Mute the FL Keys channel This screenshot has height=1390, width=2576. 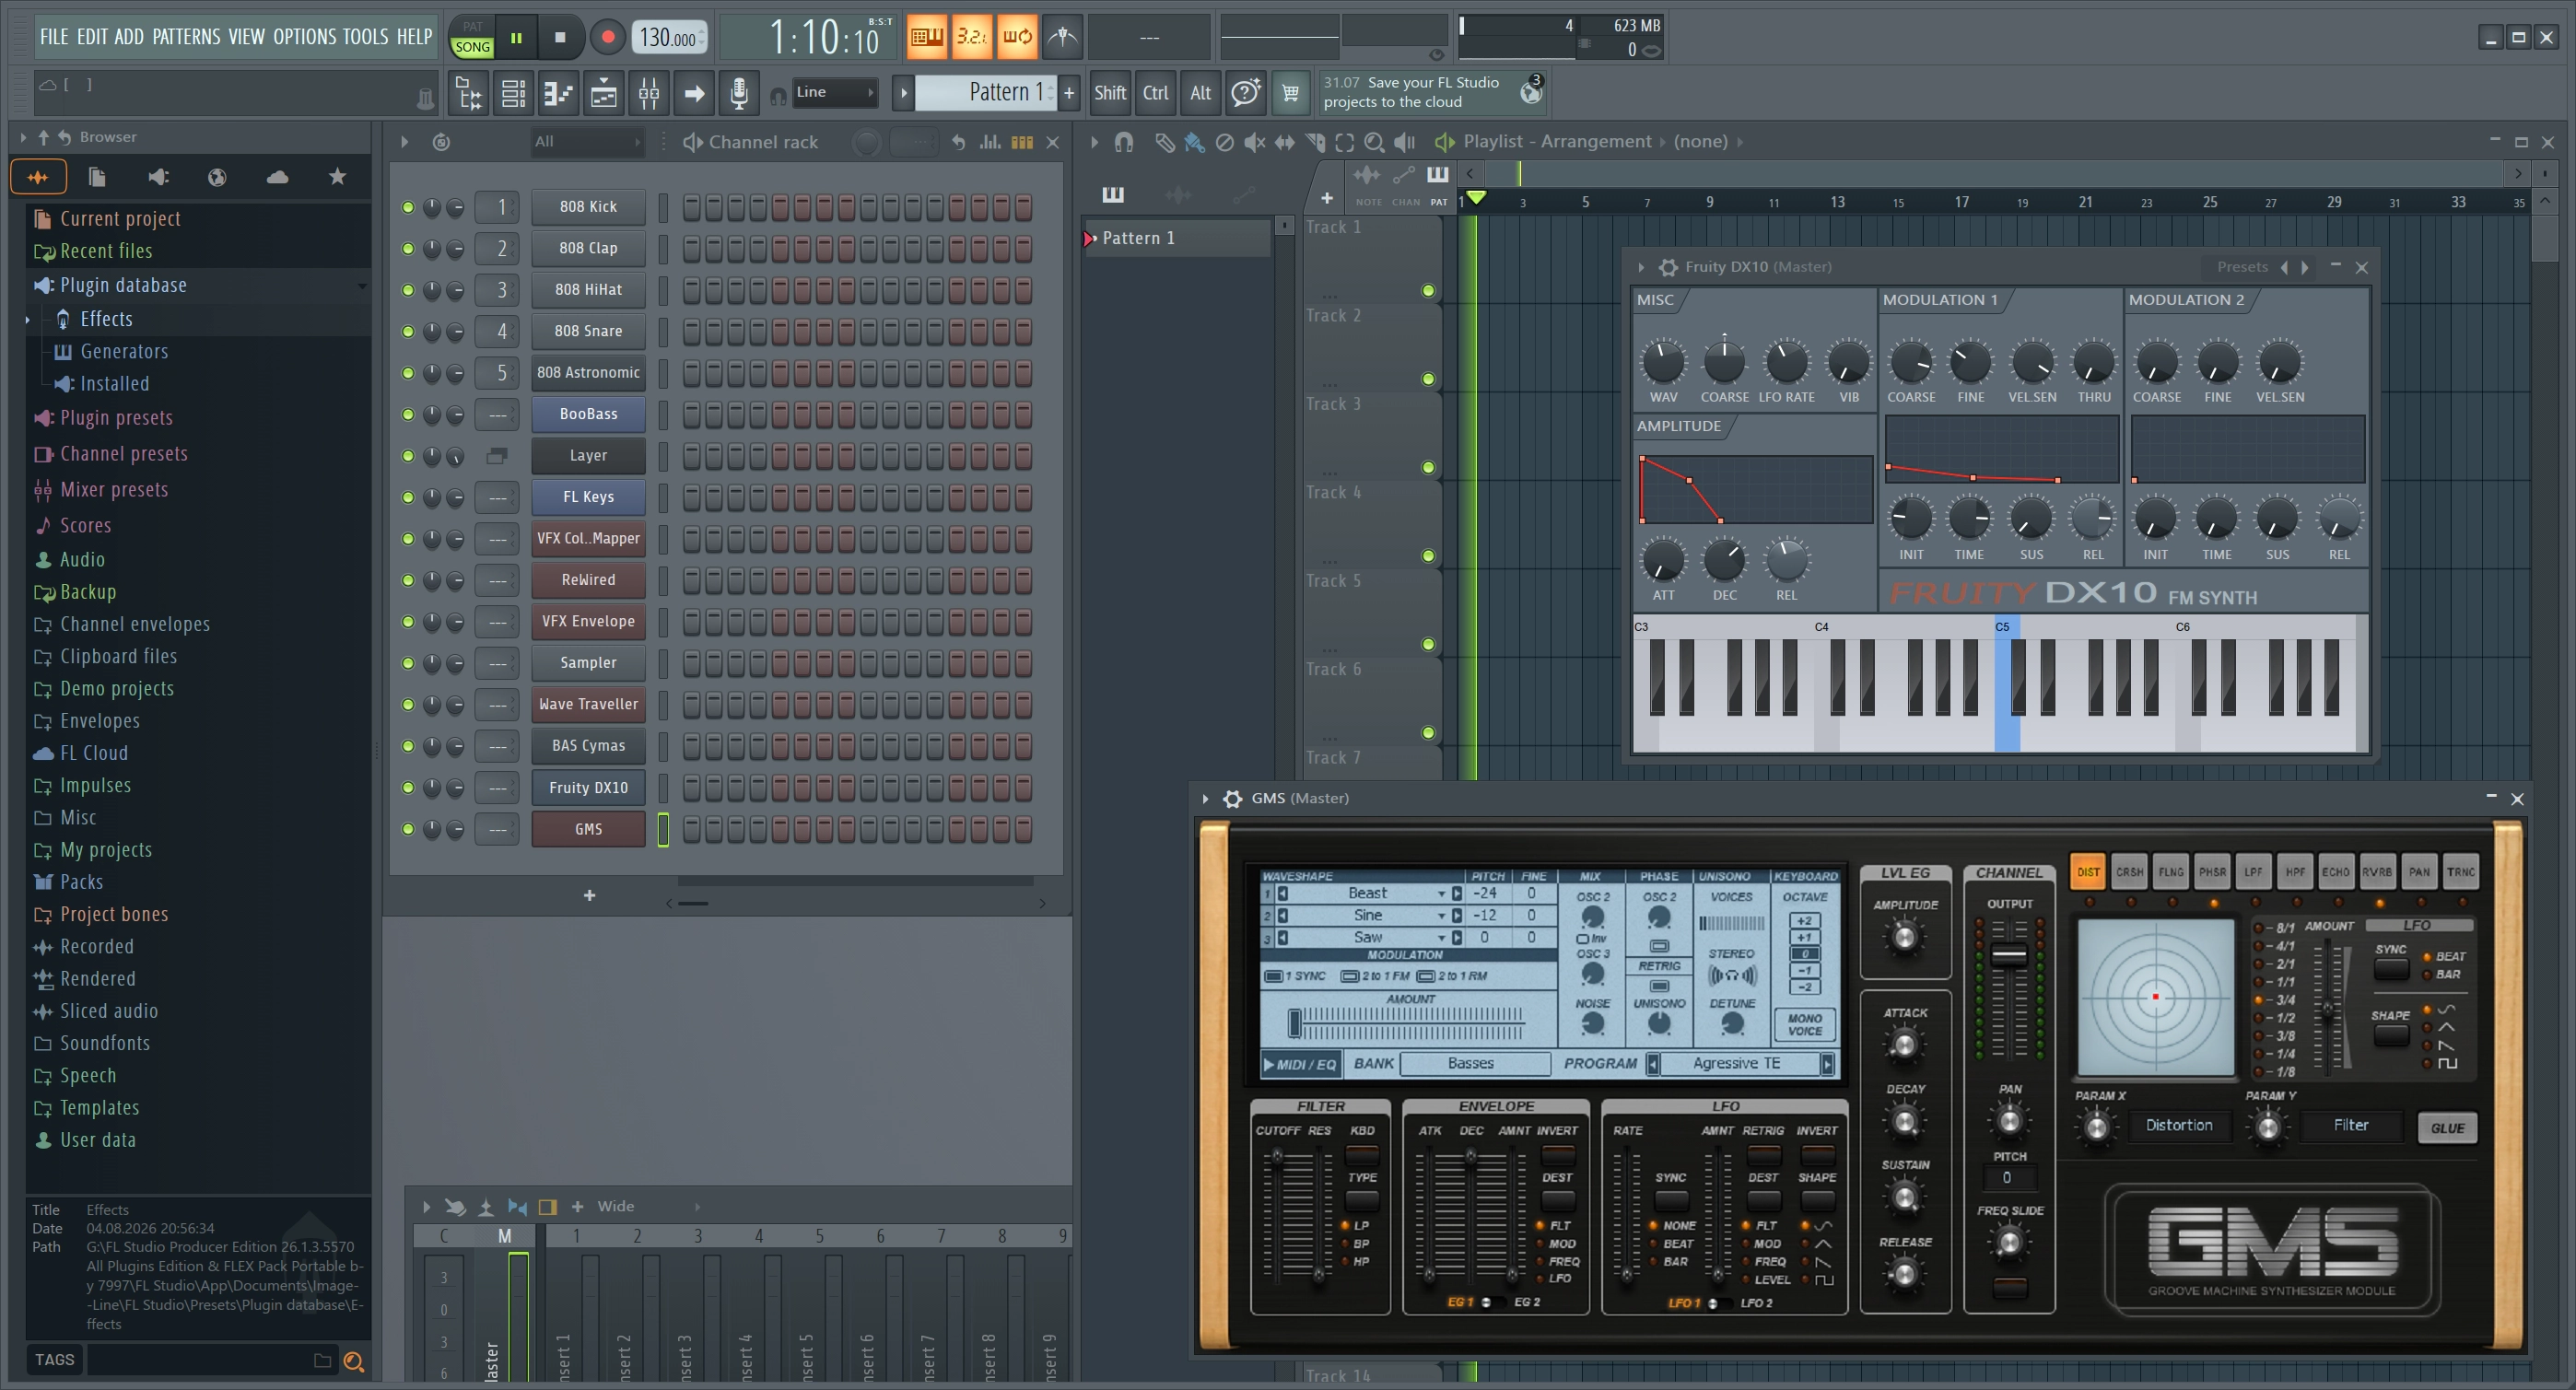408,497
